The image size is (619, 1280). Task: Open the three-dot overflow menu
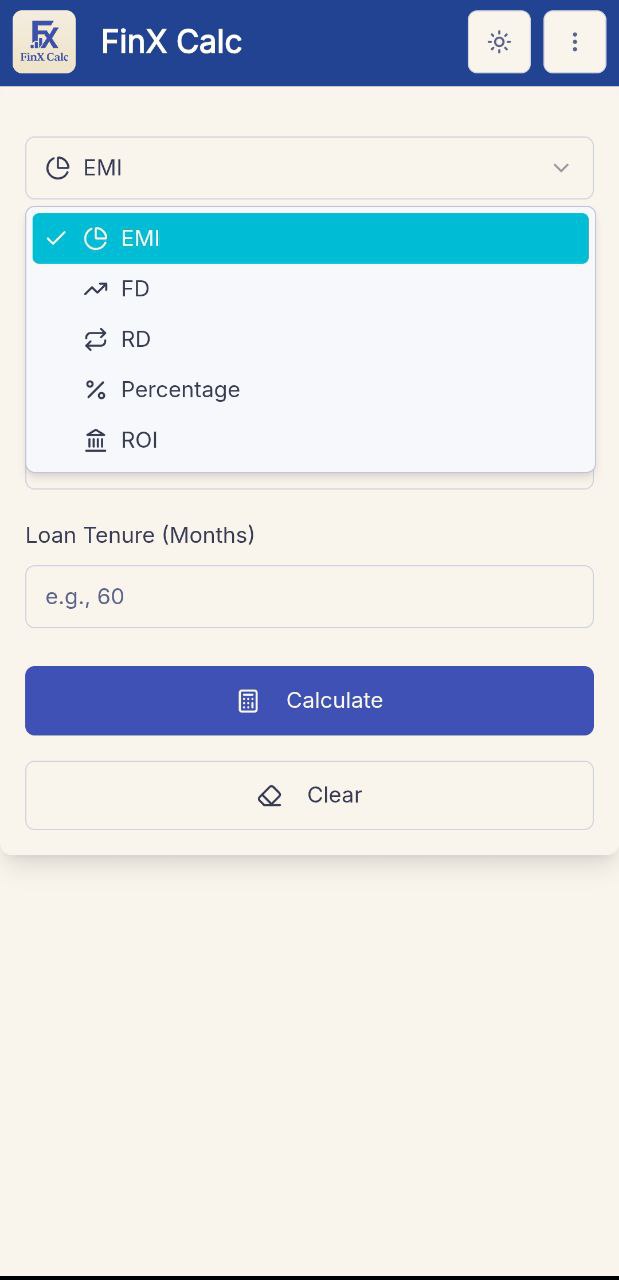[574, 42]
